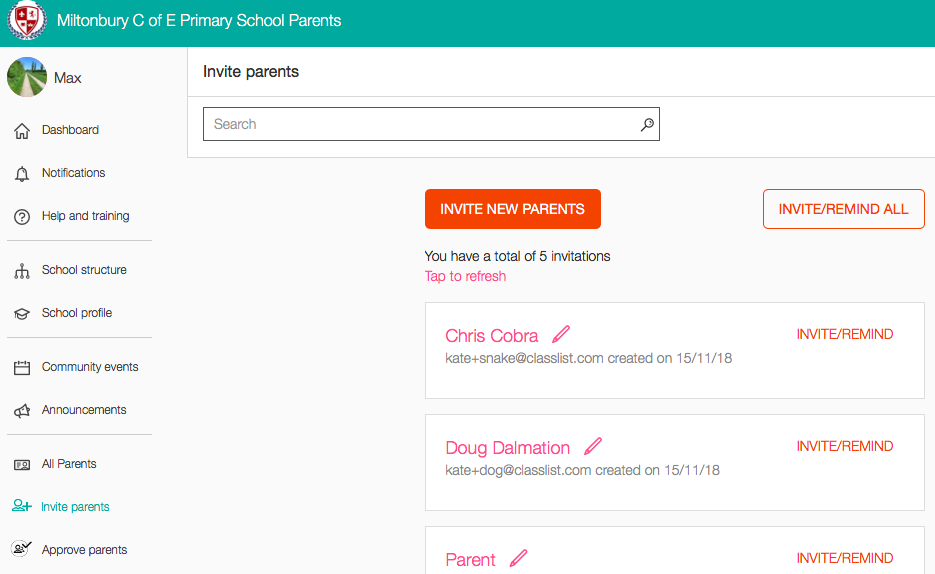Click pencil icon beside Doug Dalmation
This screenshot has height=574, width=935.
[x=593, y=446]
